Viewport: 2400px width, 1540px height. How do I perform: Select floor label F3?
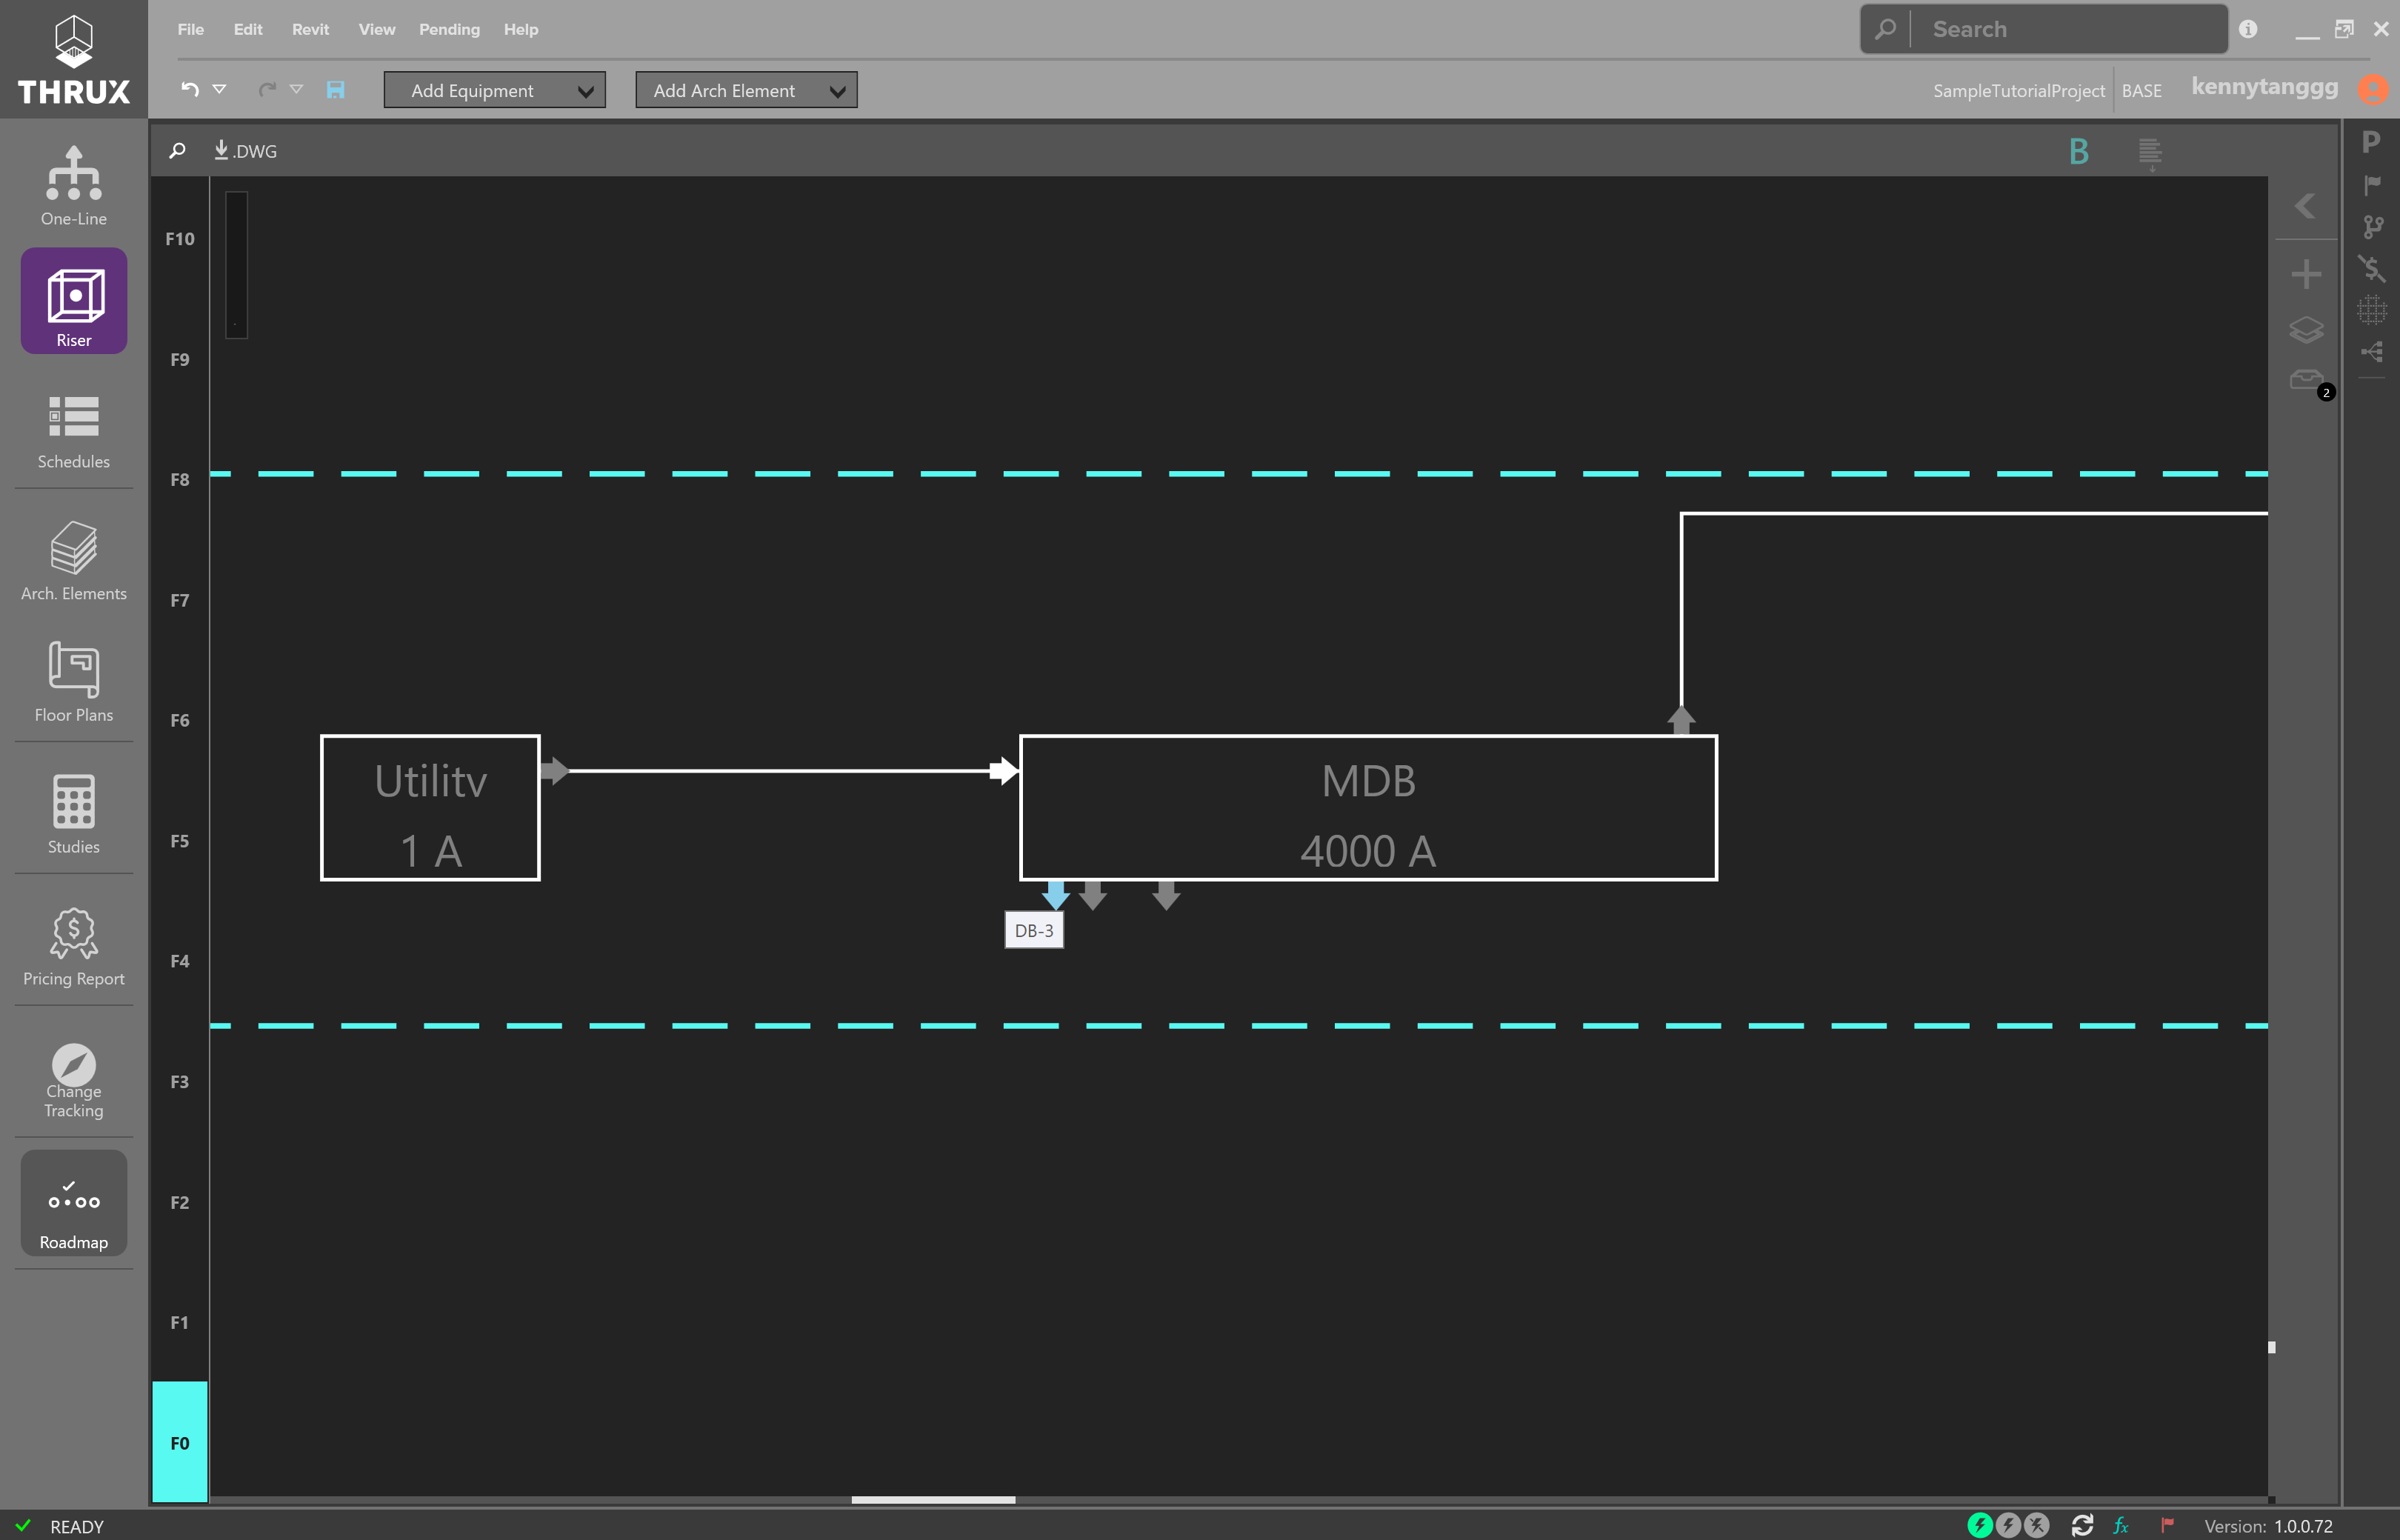180,1082
